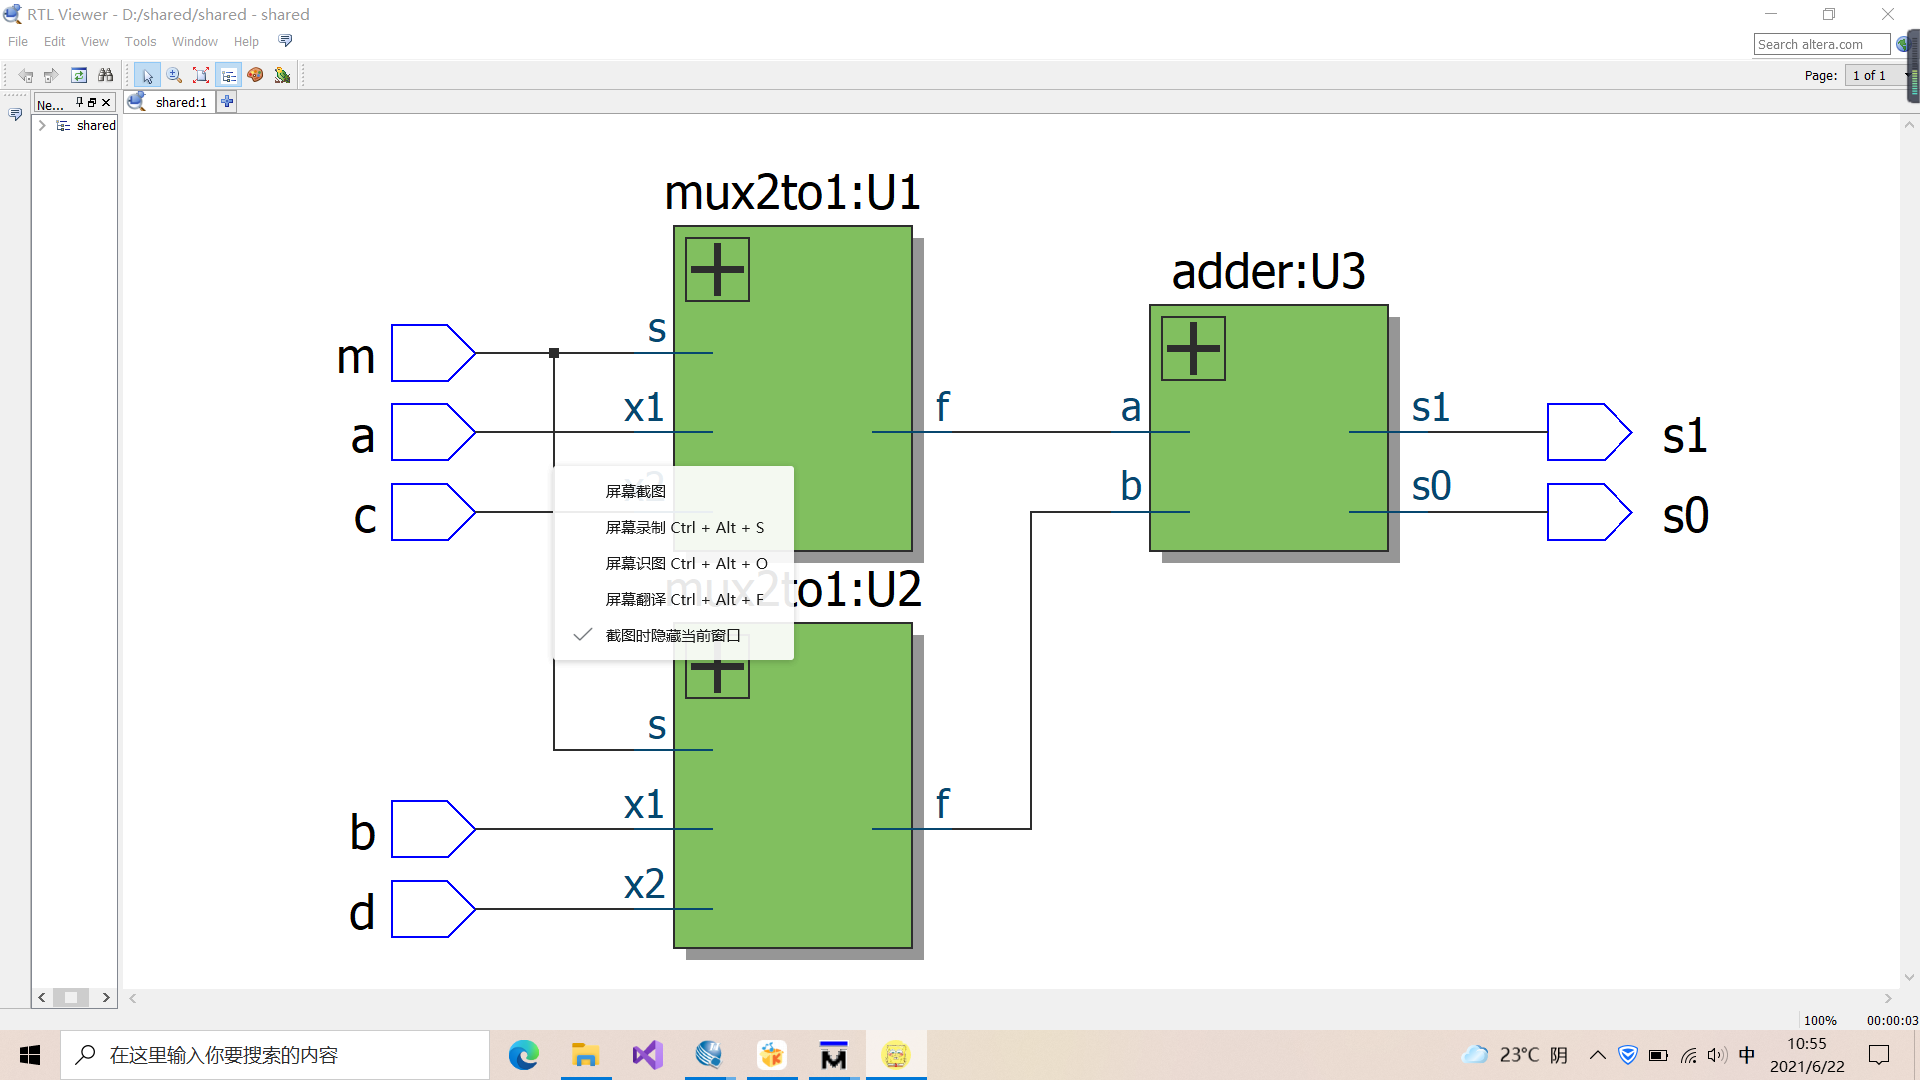Click the refresh view icon
Image resolution: width=1920 pixels, height=1080 pixels.
tap(79, 75)
